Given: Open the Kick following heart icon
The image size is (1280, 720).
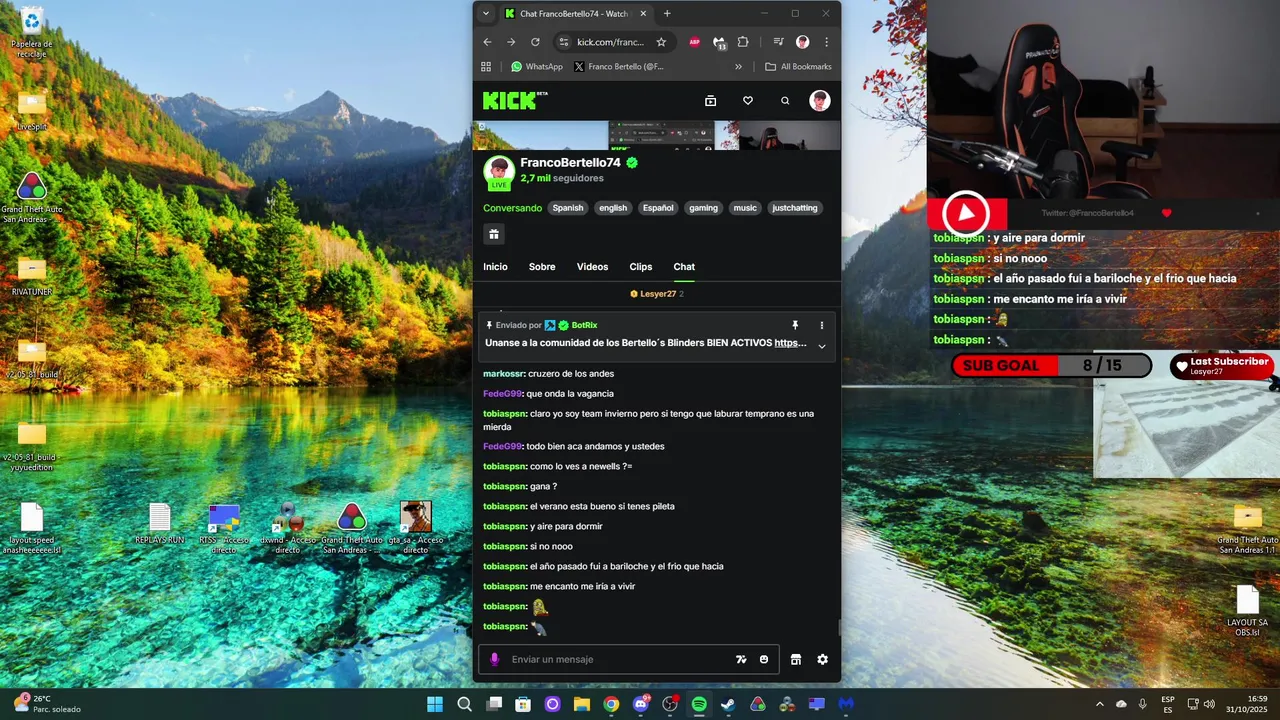Looking at the screenshot, I should 747,101.
